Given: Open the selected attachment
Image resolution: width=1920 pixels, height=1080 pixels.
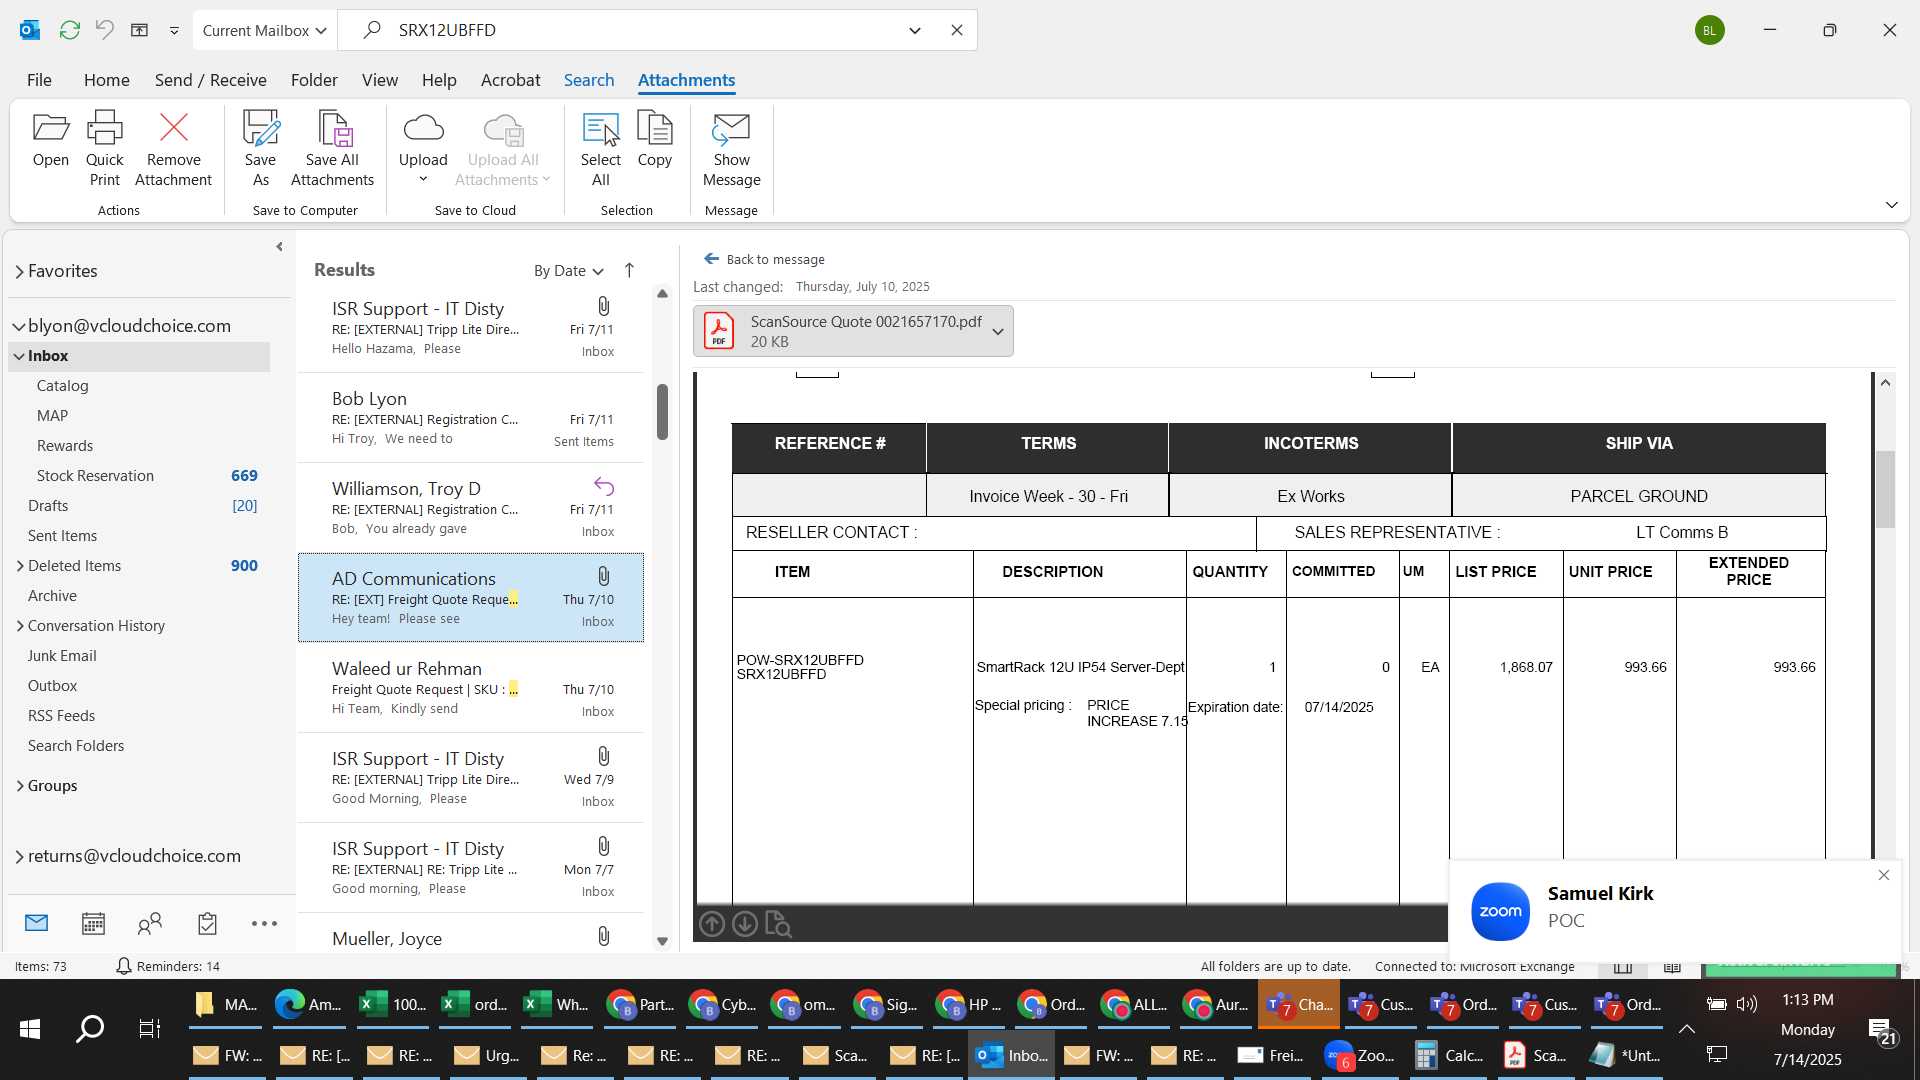Looking at the screenshot, I should [50, 140].
